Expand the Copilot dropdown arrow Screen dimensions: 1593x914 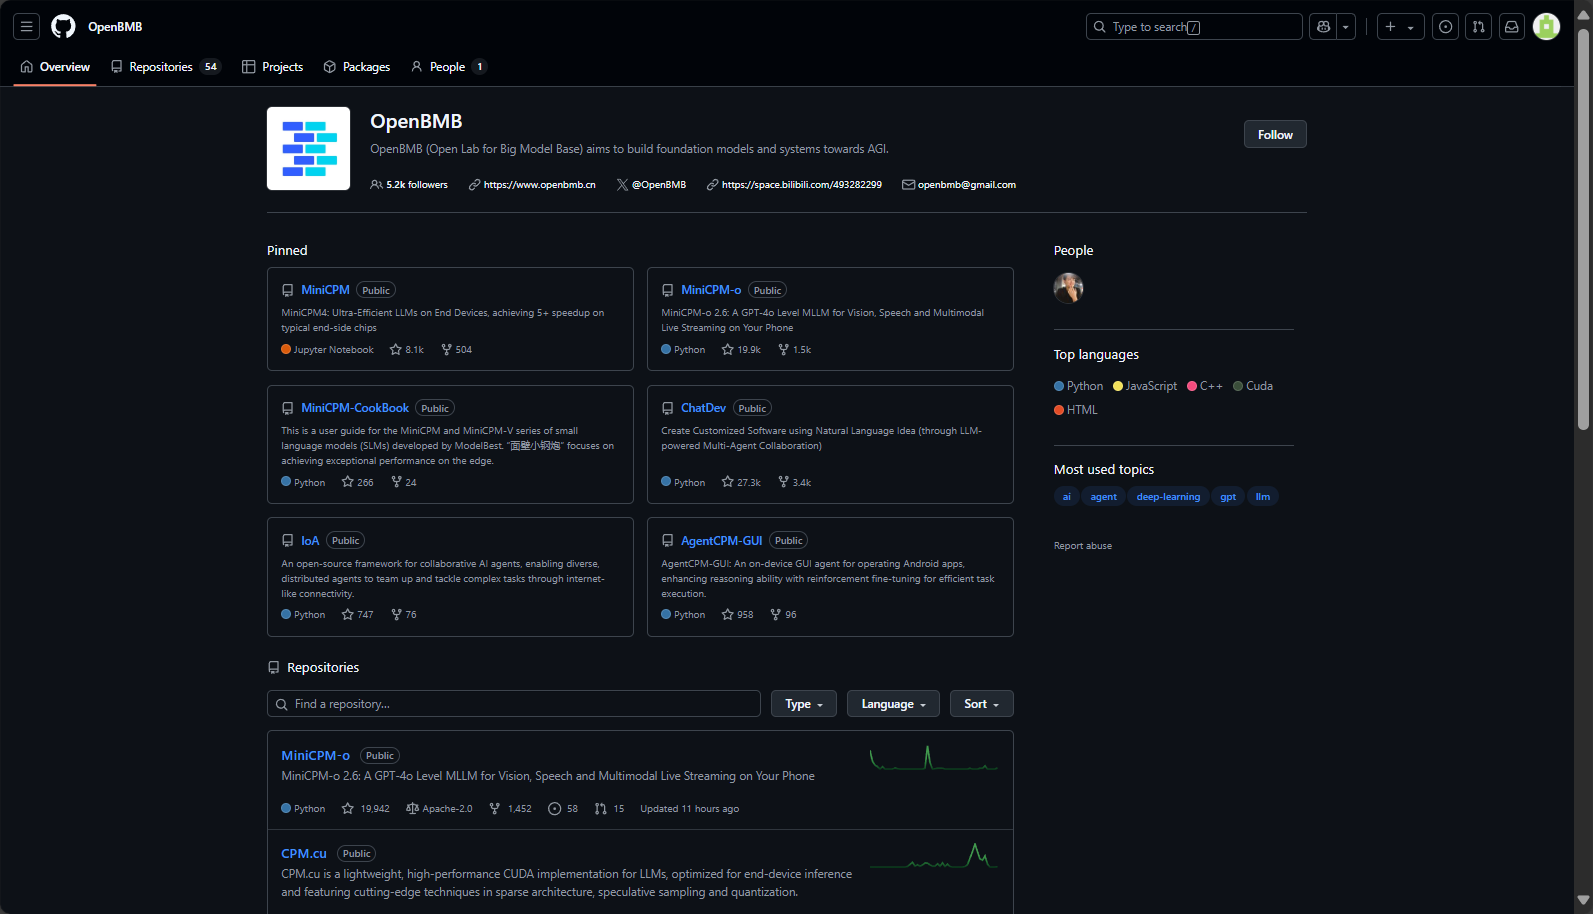pyautogui.click(x=1346, y=27)
